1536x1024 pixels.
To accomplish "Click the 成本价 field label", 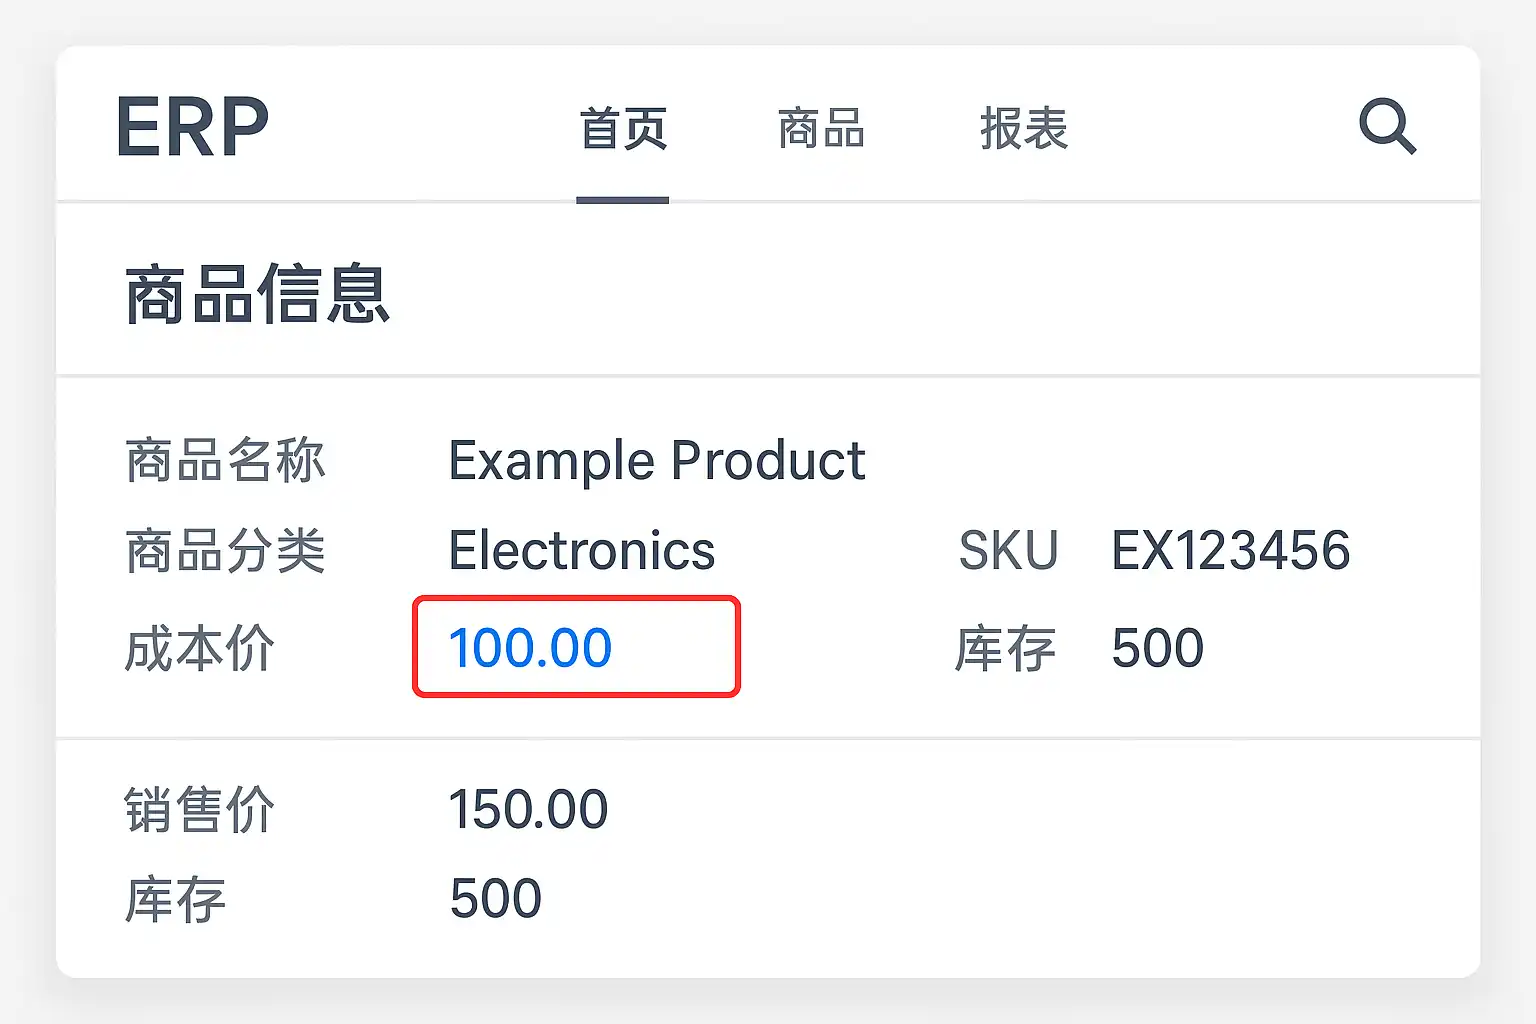I will (x=199, y=648).
